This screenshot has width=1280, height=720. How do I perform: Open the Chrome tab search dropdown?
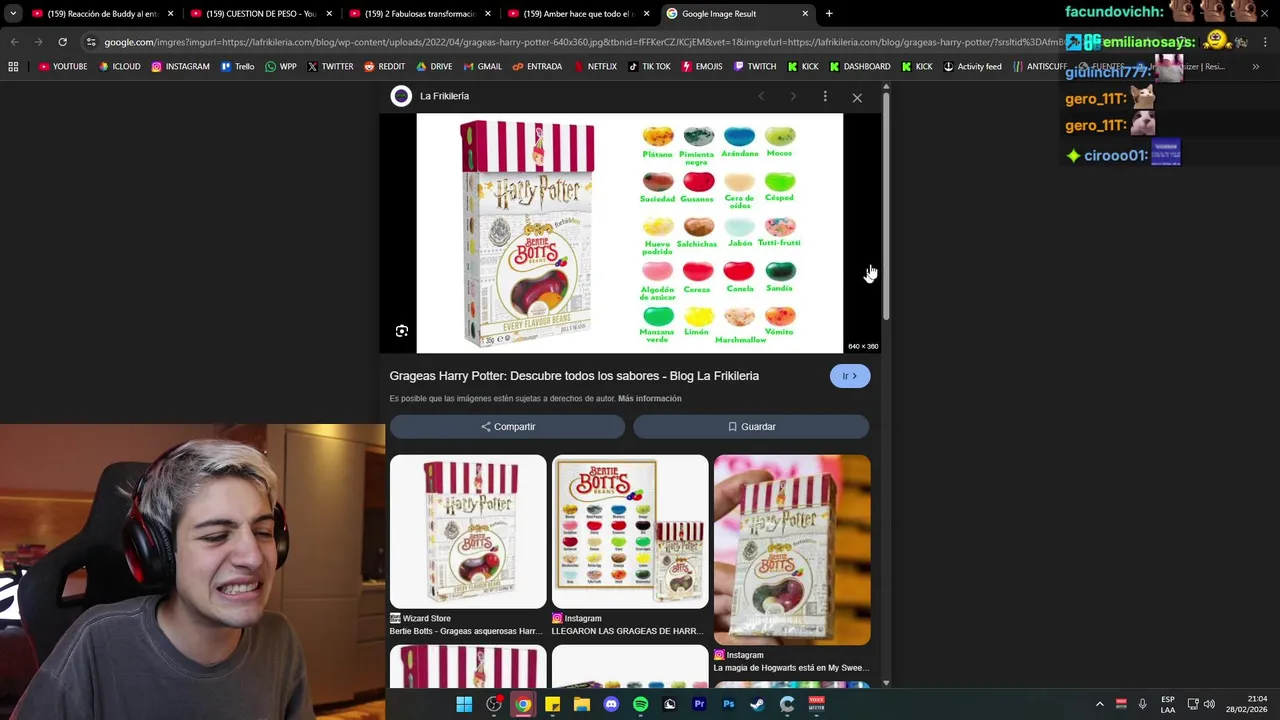point(13,14)
